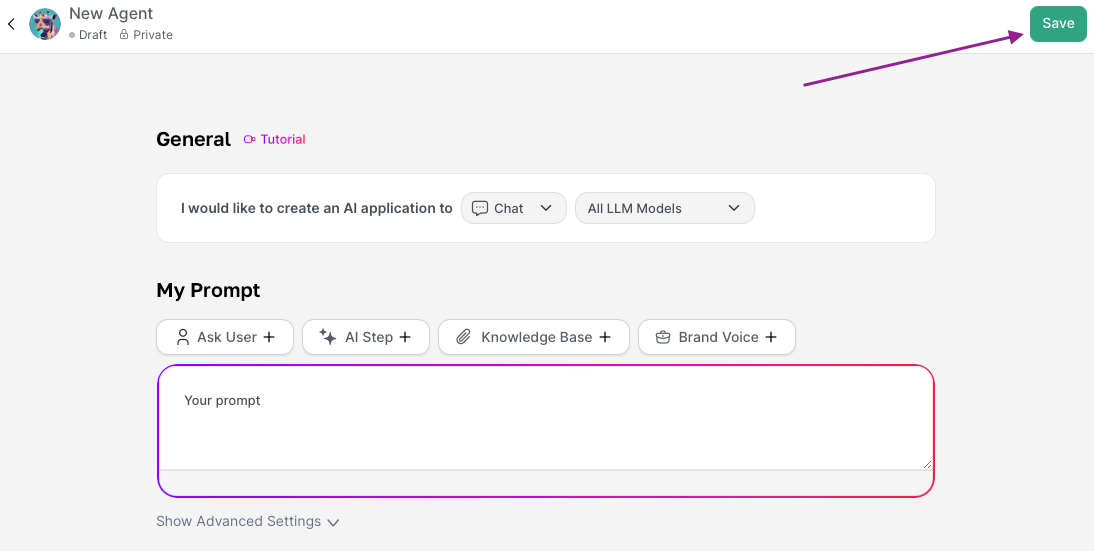The image size is (1094, 551).
Task: Click the New Agent title text
Action: click(x=111, y=15)
